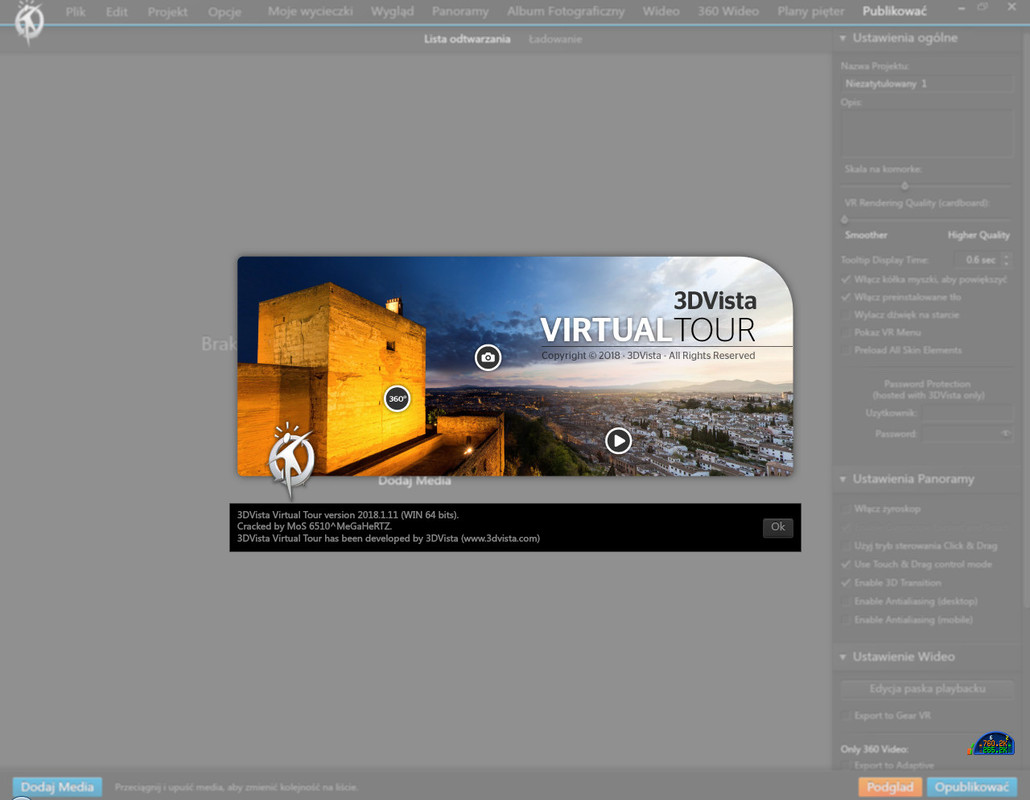Click the play icon on the splash image
The height and width of the screenshot is (800, 1030).
[x=618, y=441]
